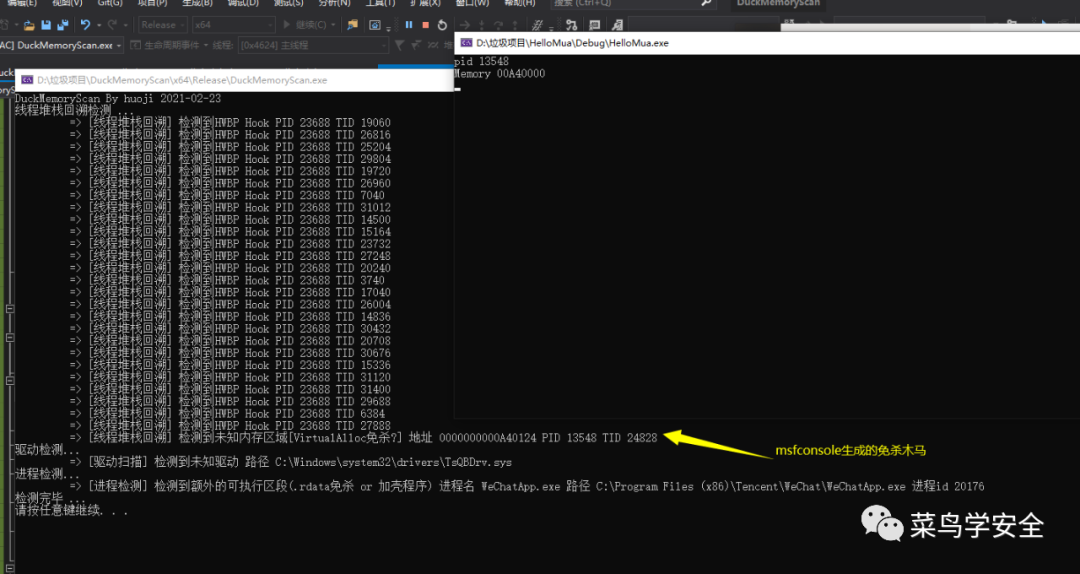Click the redo arrow icon
The height and width of the screenshot is (574, 1080).
coord(112,25)
